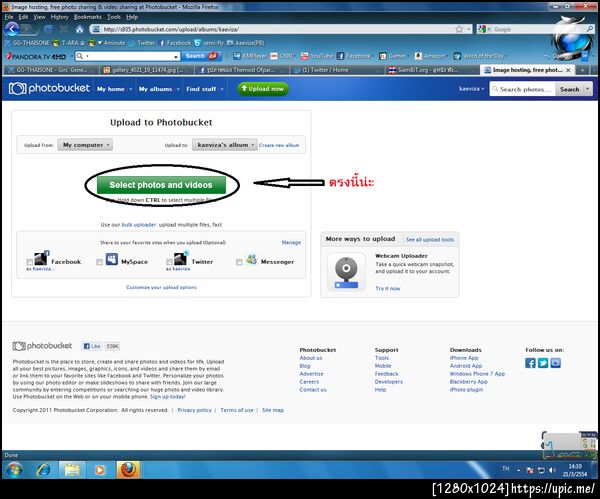
Task: Click the Twitter share icon in the upload options
Action: (x=181, y=258)
